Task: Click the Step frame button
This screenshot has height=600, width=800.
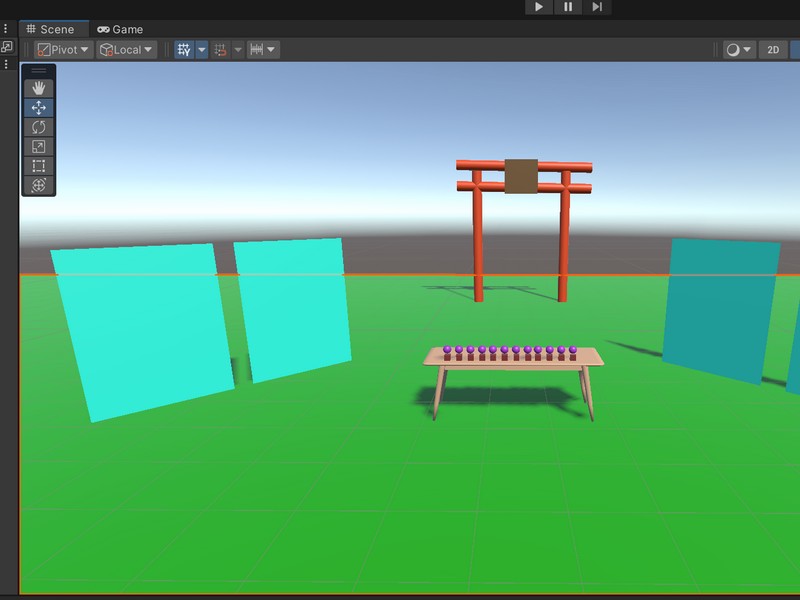Action: tap(597, 7)
